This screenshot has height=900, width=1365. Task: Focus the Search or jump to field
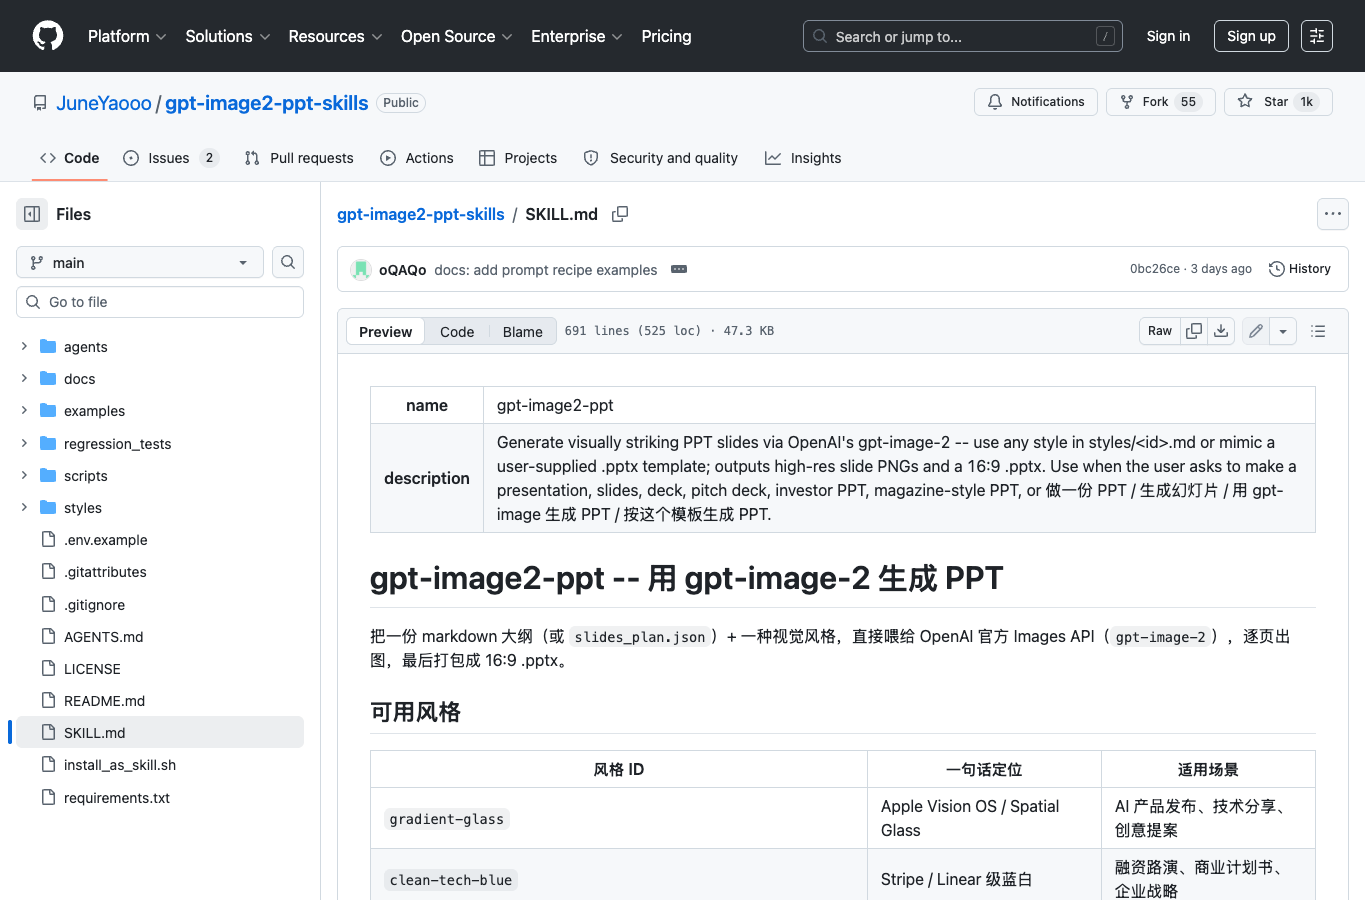click(963, 36)
